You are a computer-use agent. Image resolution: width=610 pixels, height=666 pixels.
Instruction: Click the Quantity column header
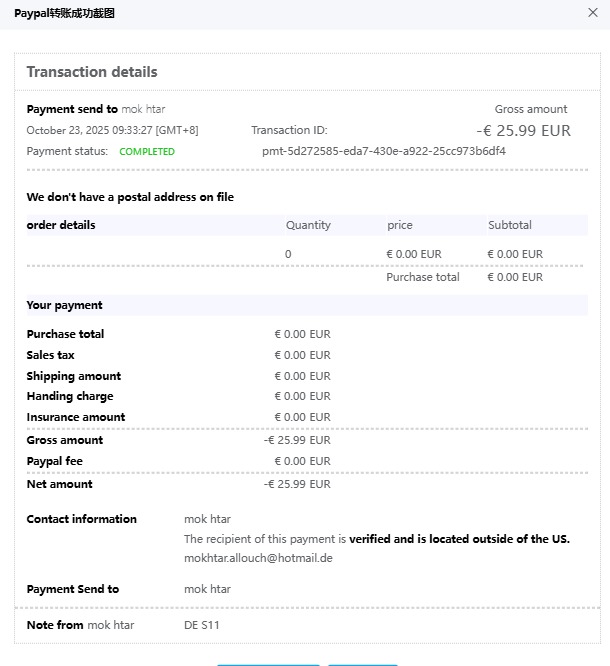point(308,225)
